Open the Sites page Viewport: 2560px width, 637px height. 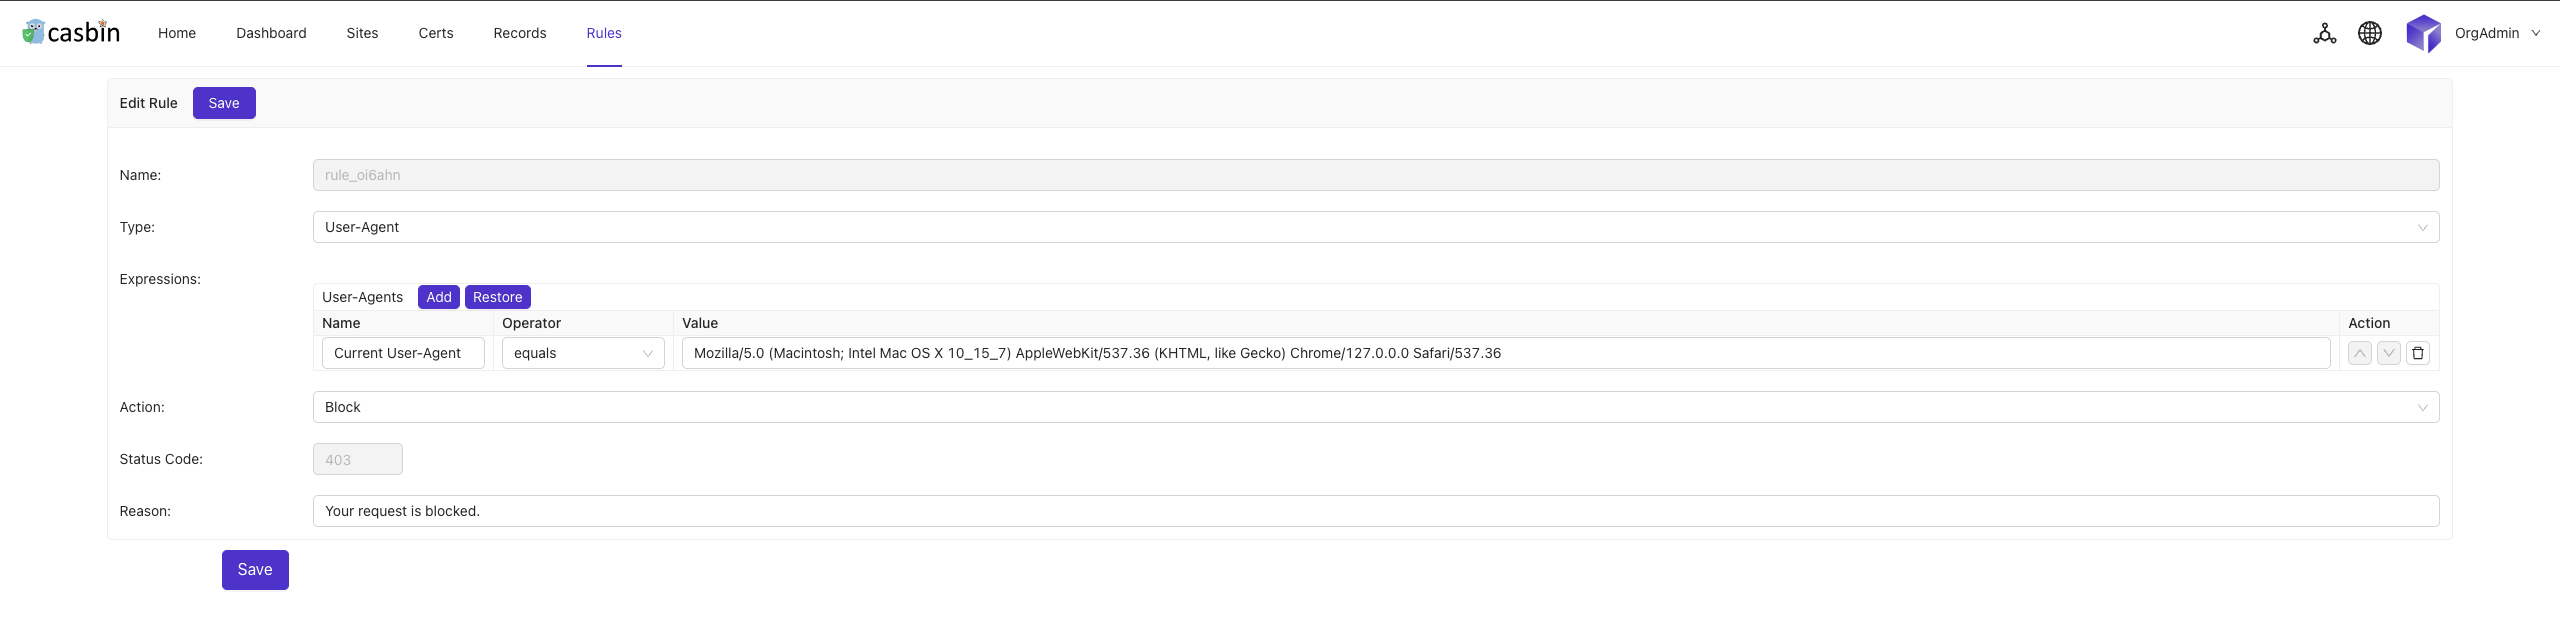361,33
